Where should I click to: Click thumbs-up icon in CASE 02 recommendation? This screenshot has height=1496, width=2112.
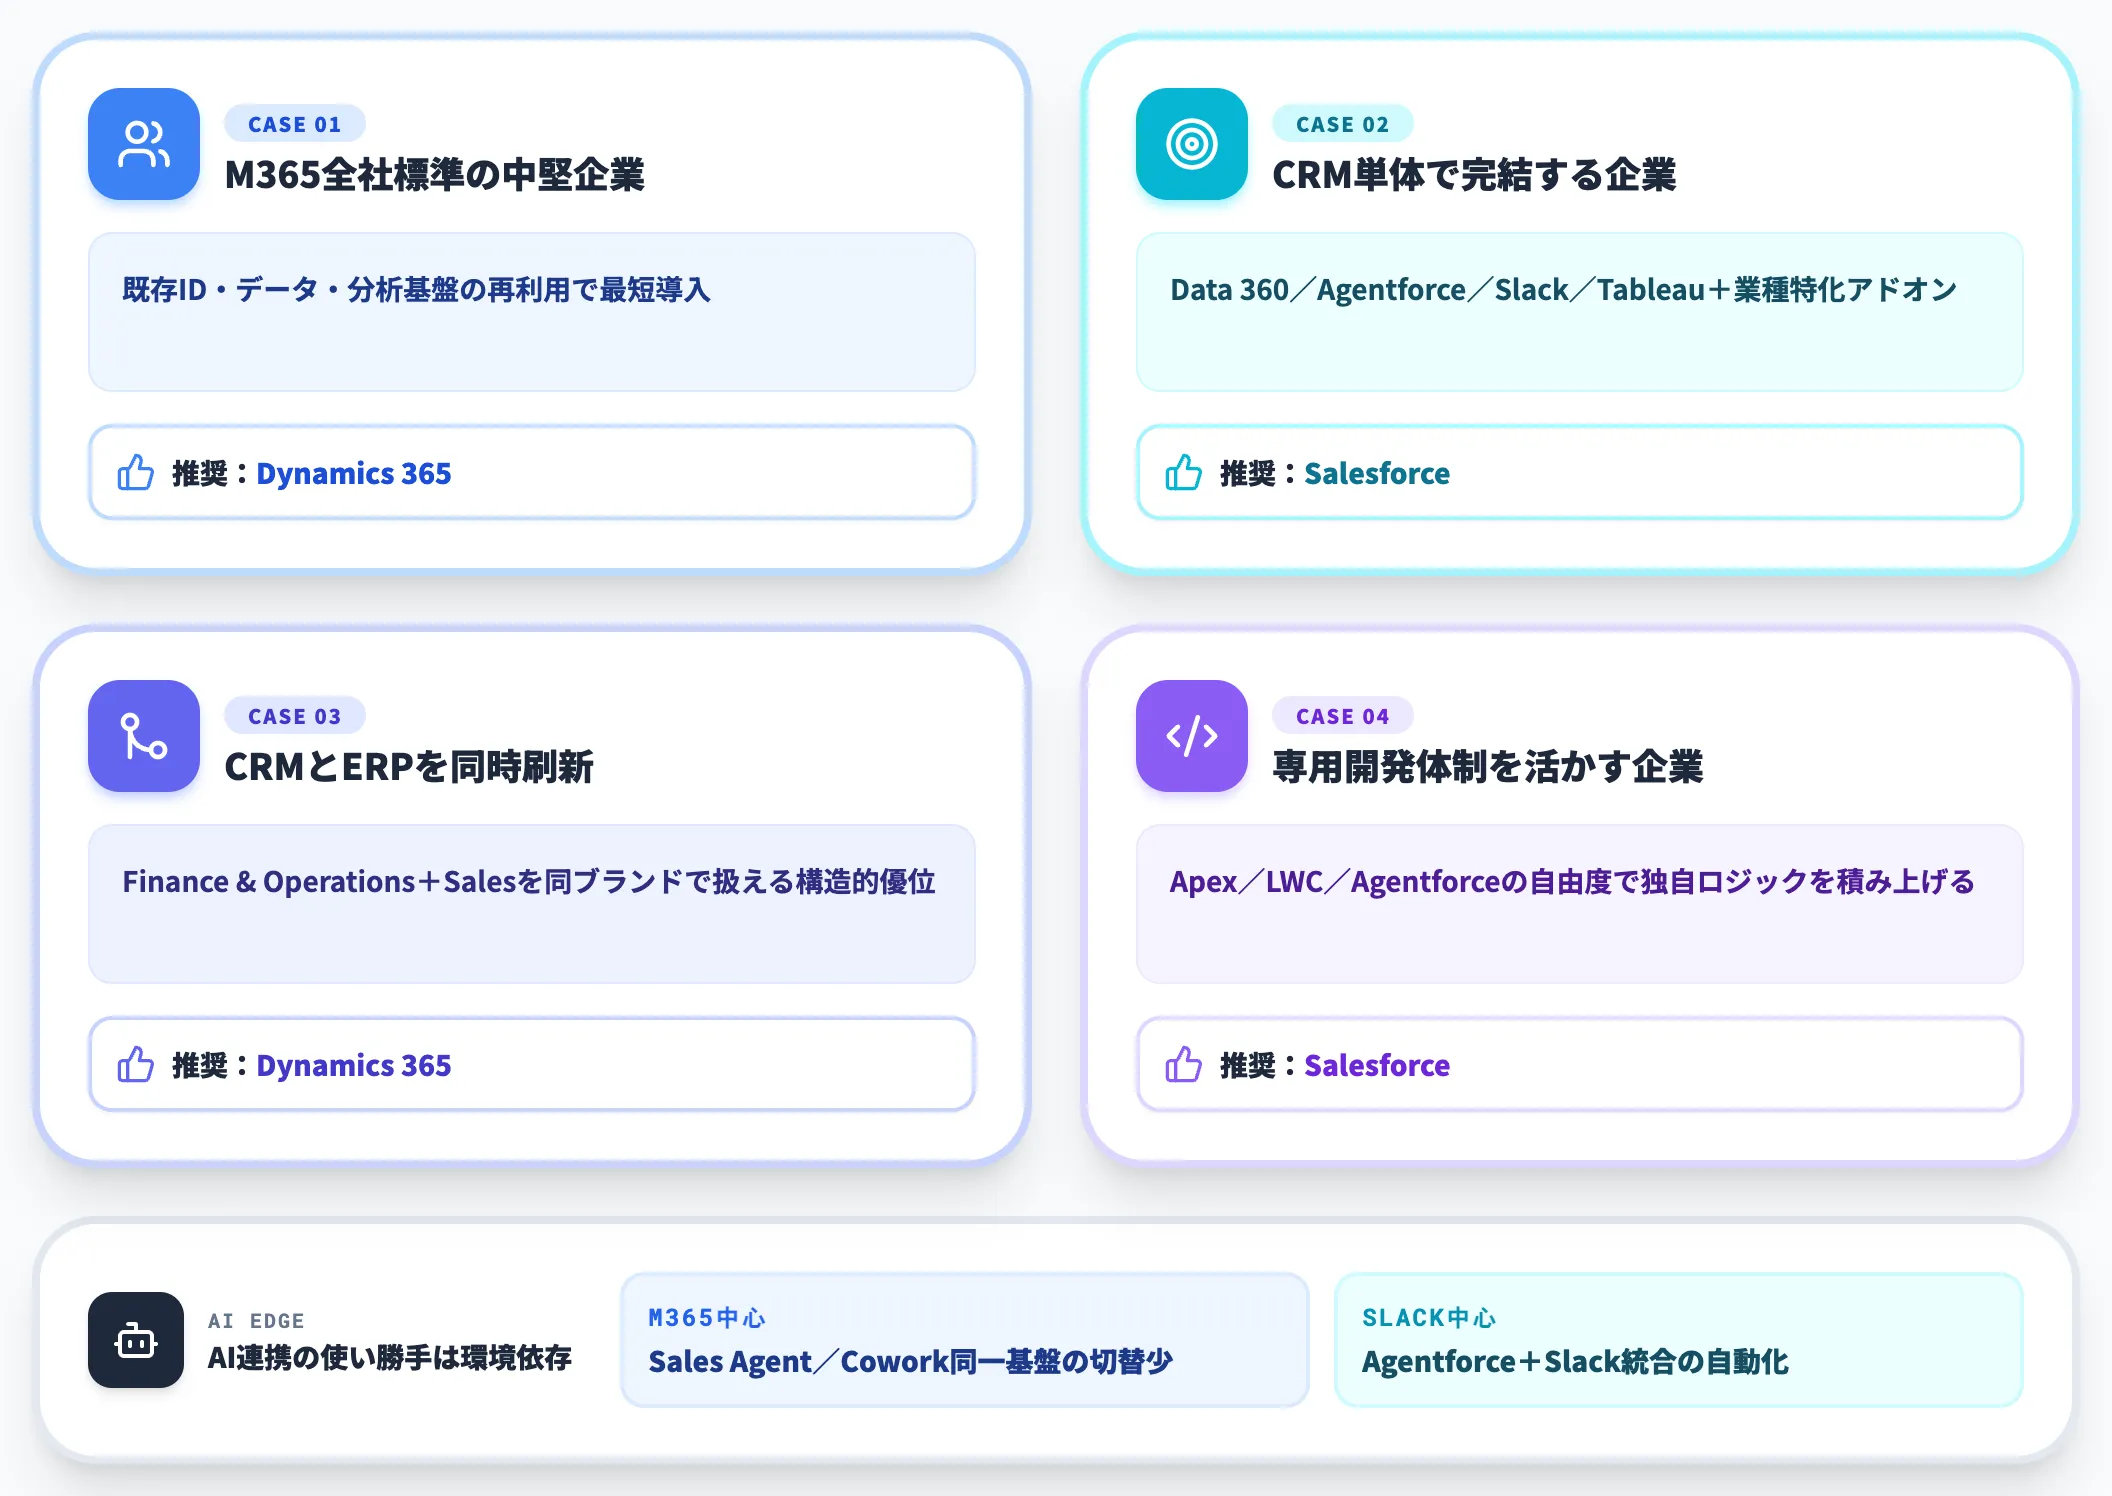(x=1184, y=472)
